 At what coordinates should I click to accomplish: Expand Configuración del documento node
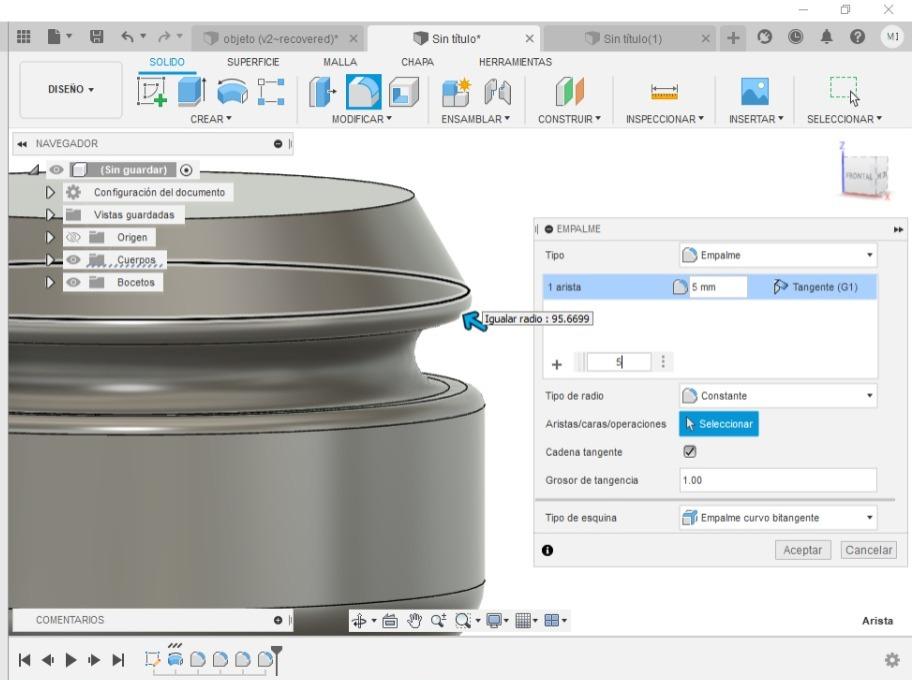(x=50, y=192)
